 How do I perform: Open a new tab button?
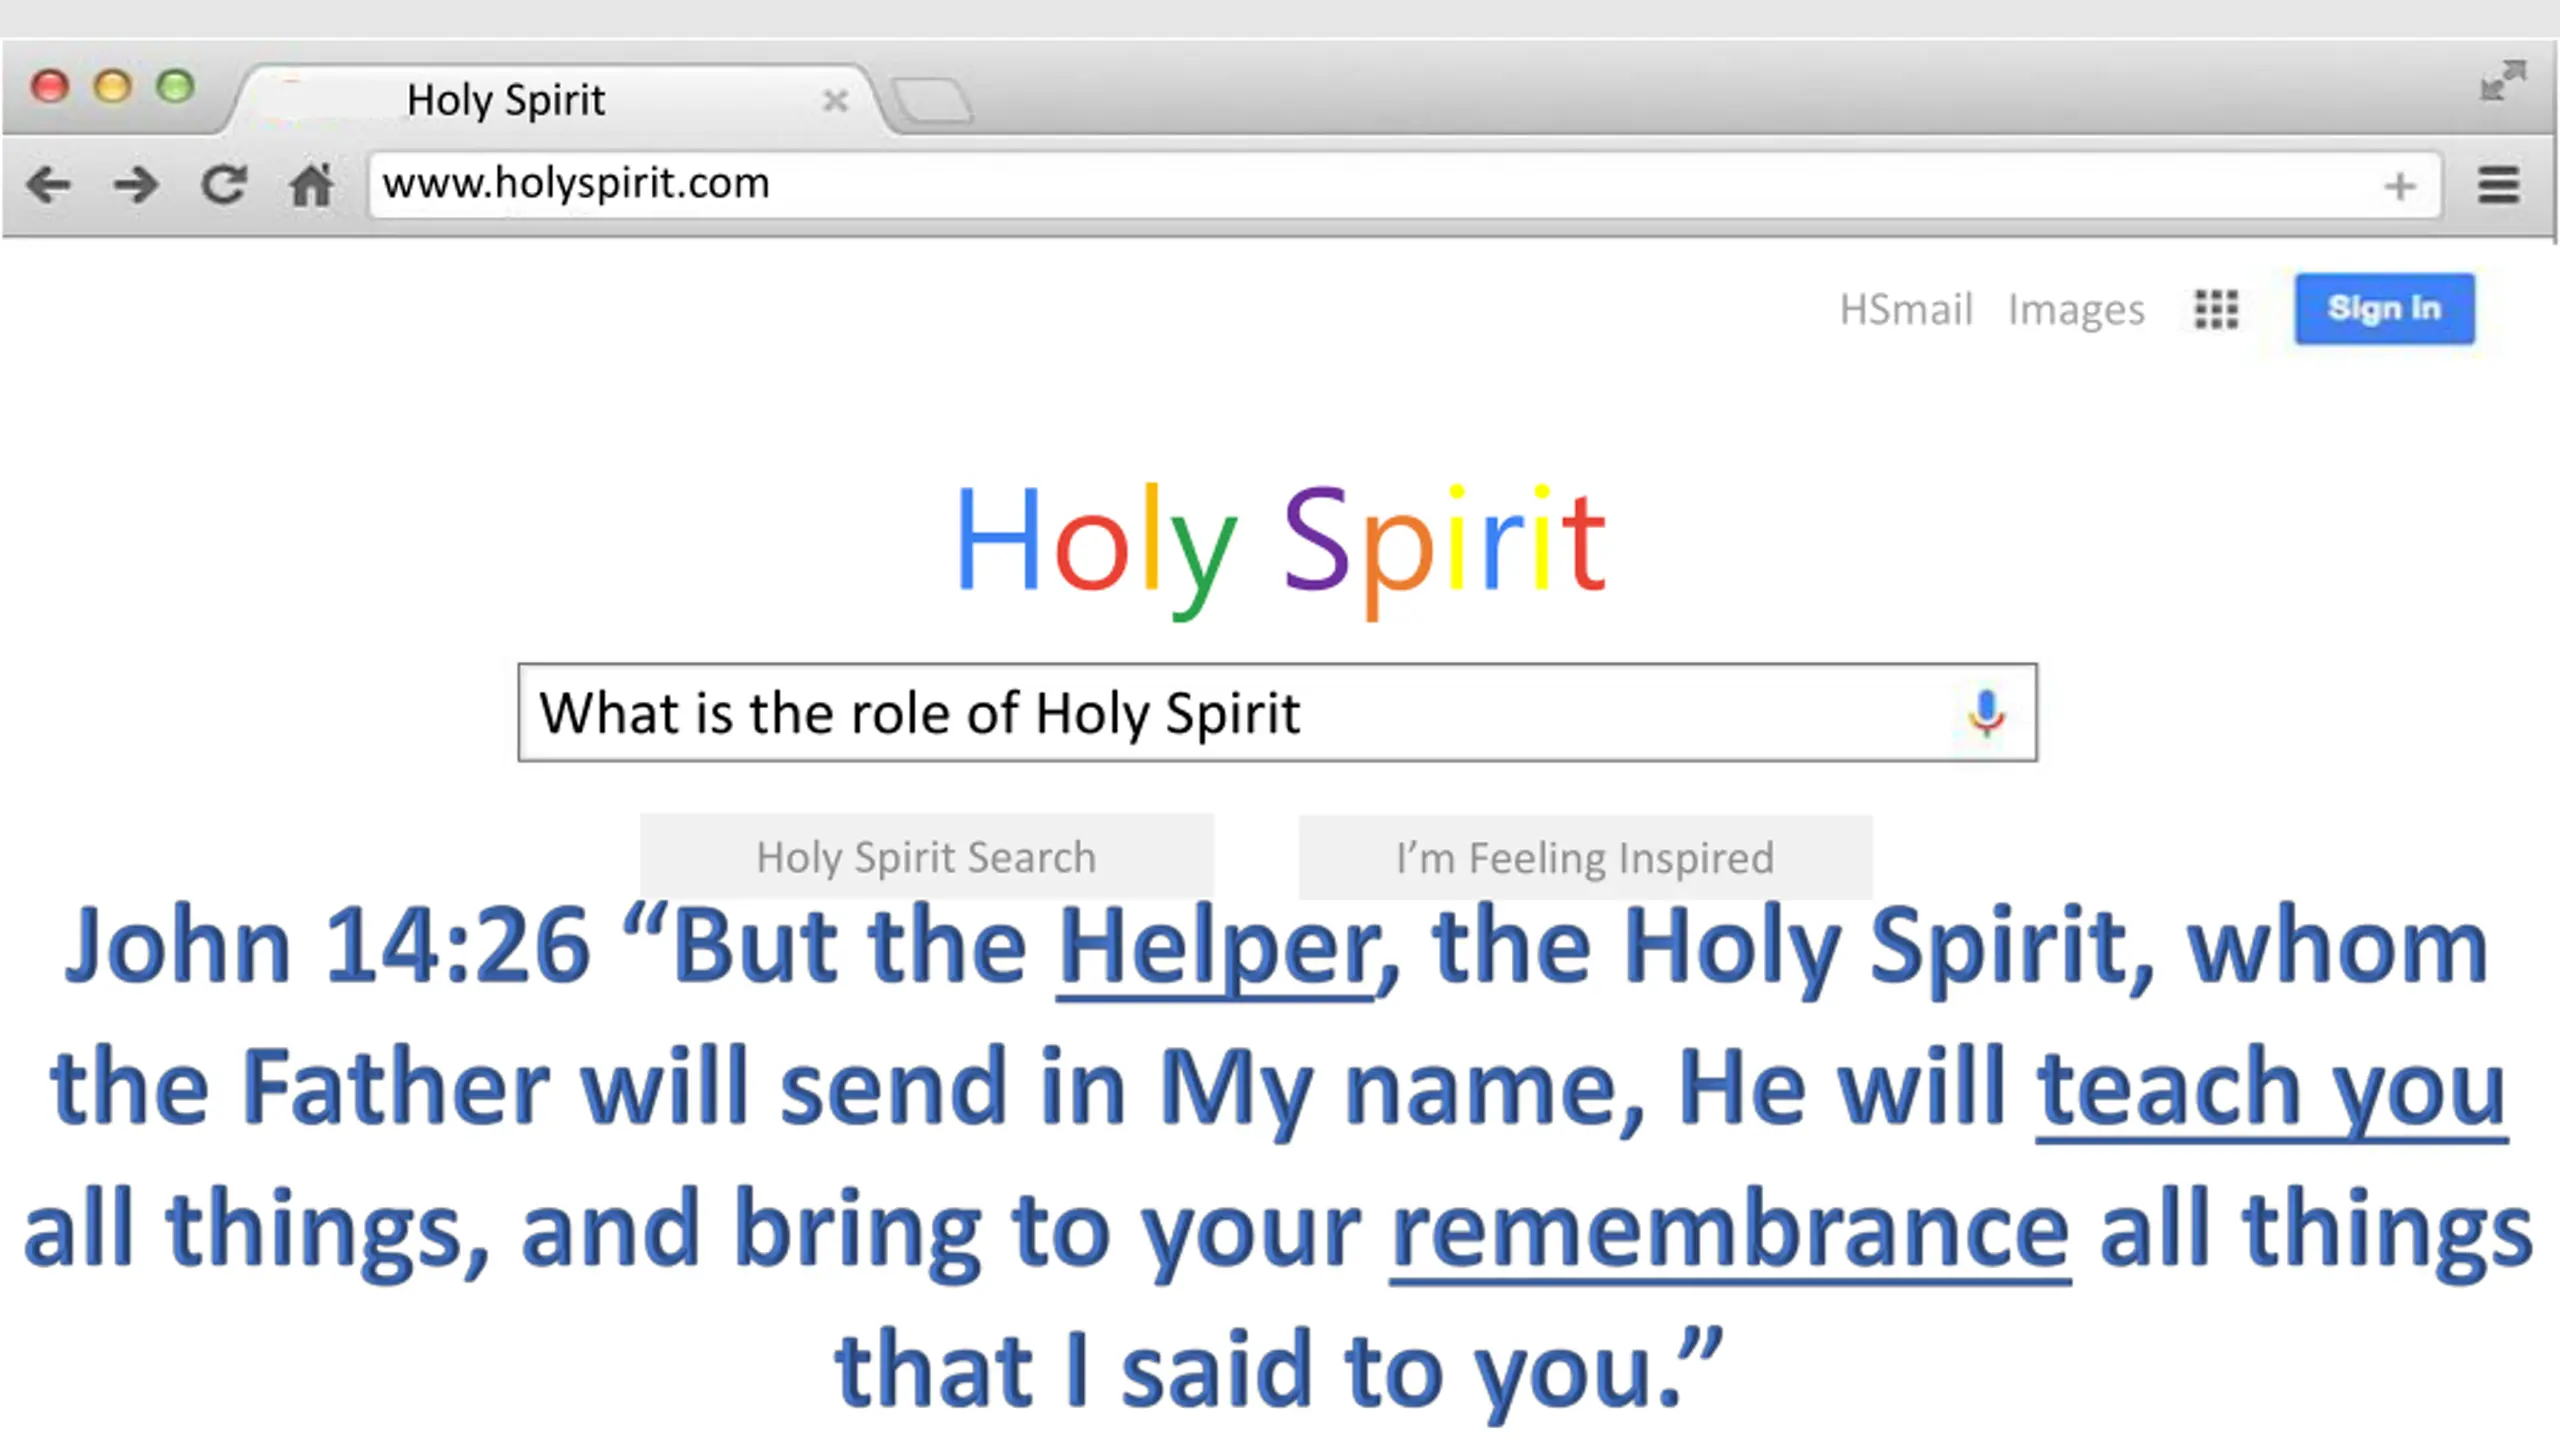pyautogui.click(x=931, y=101)
